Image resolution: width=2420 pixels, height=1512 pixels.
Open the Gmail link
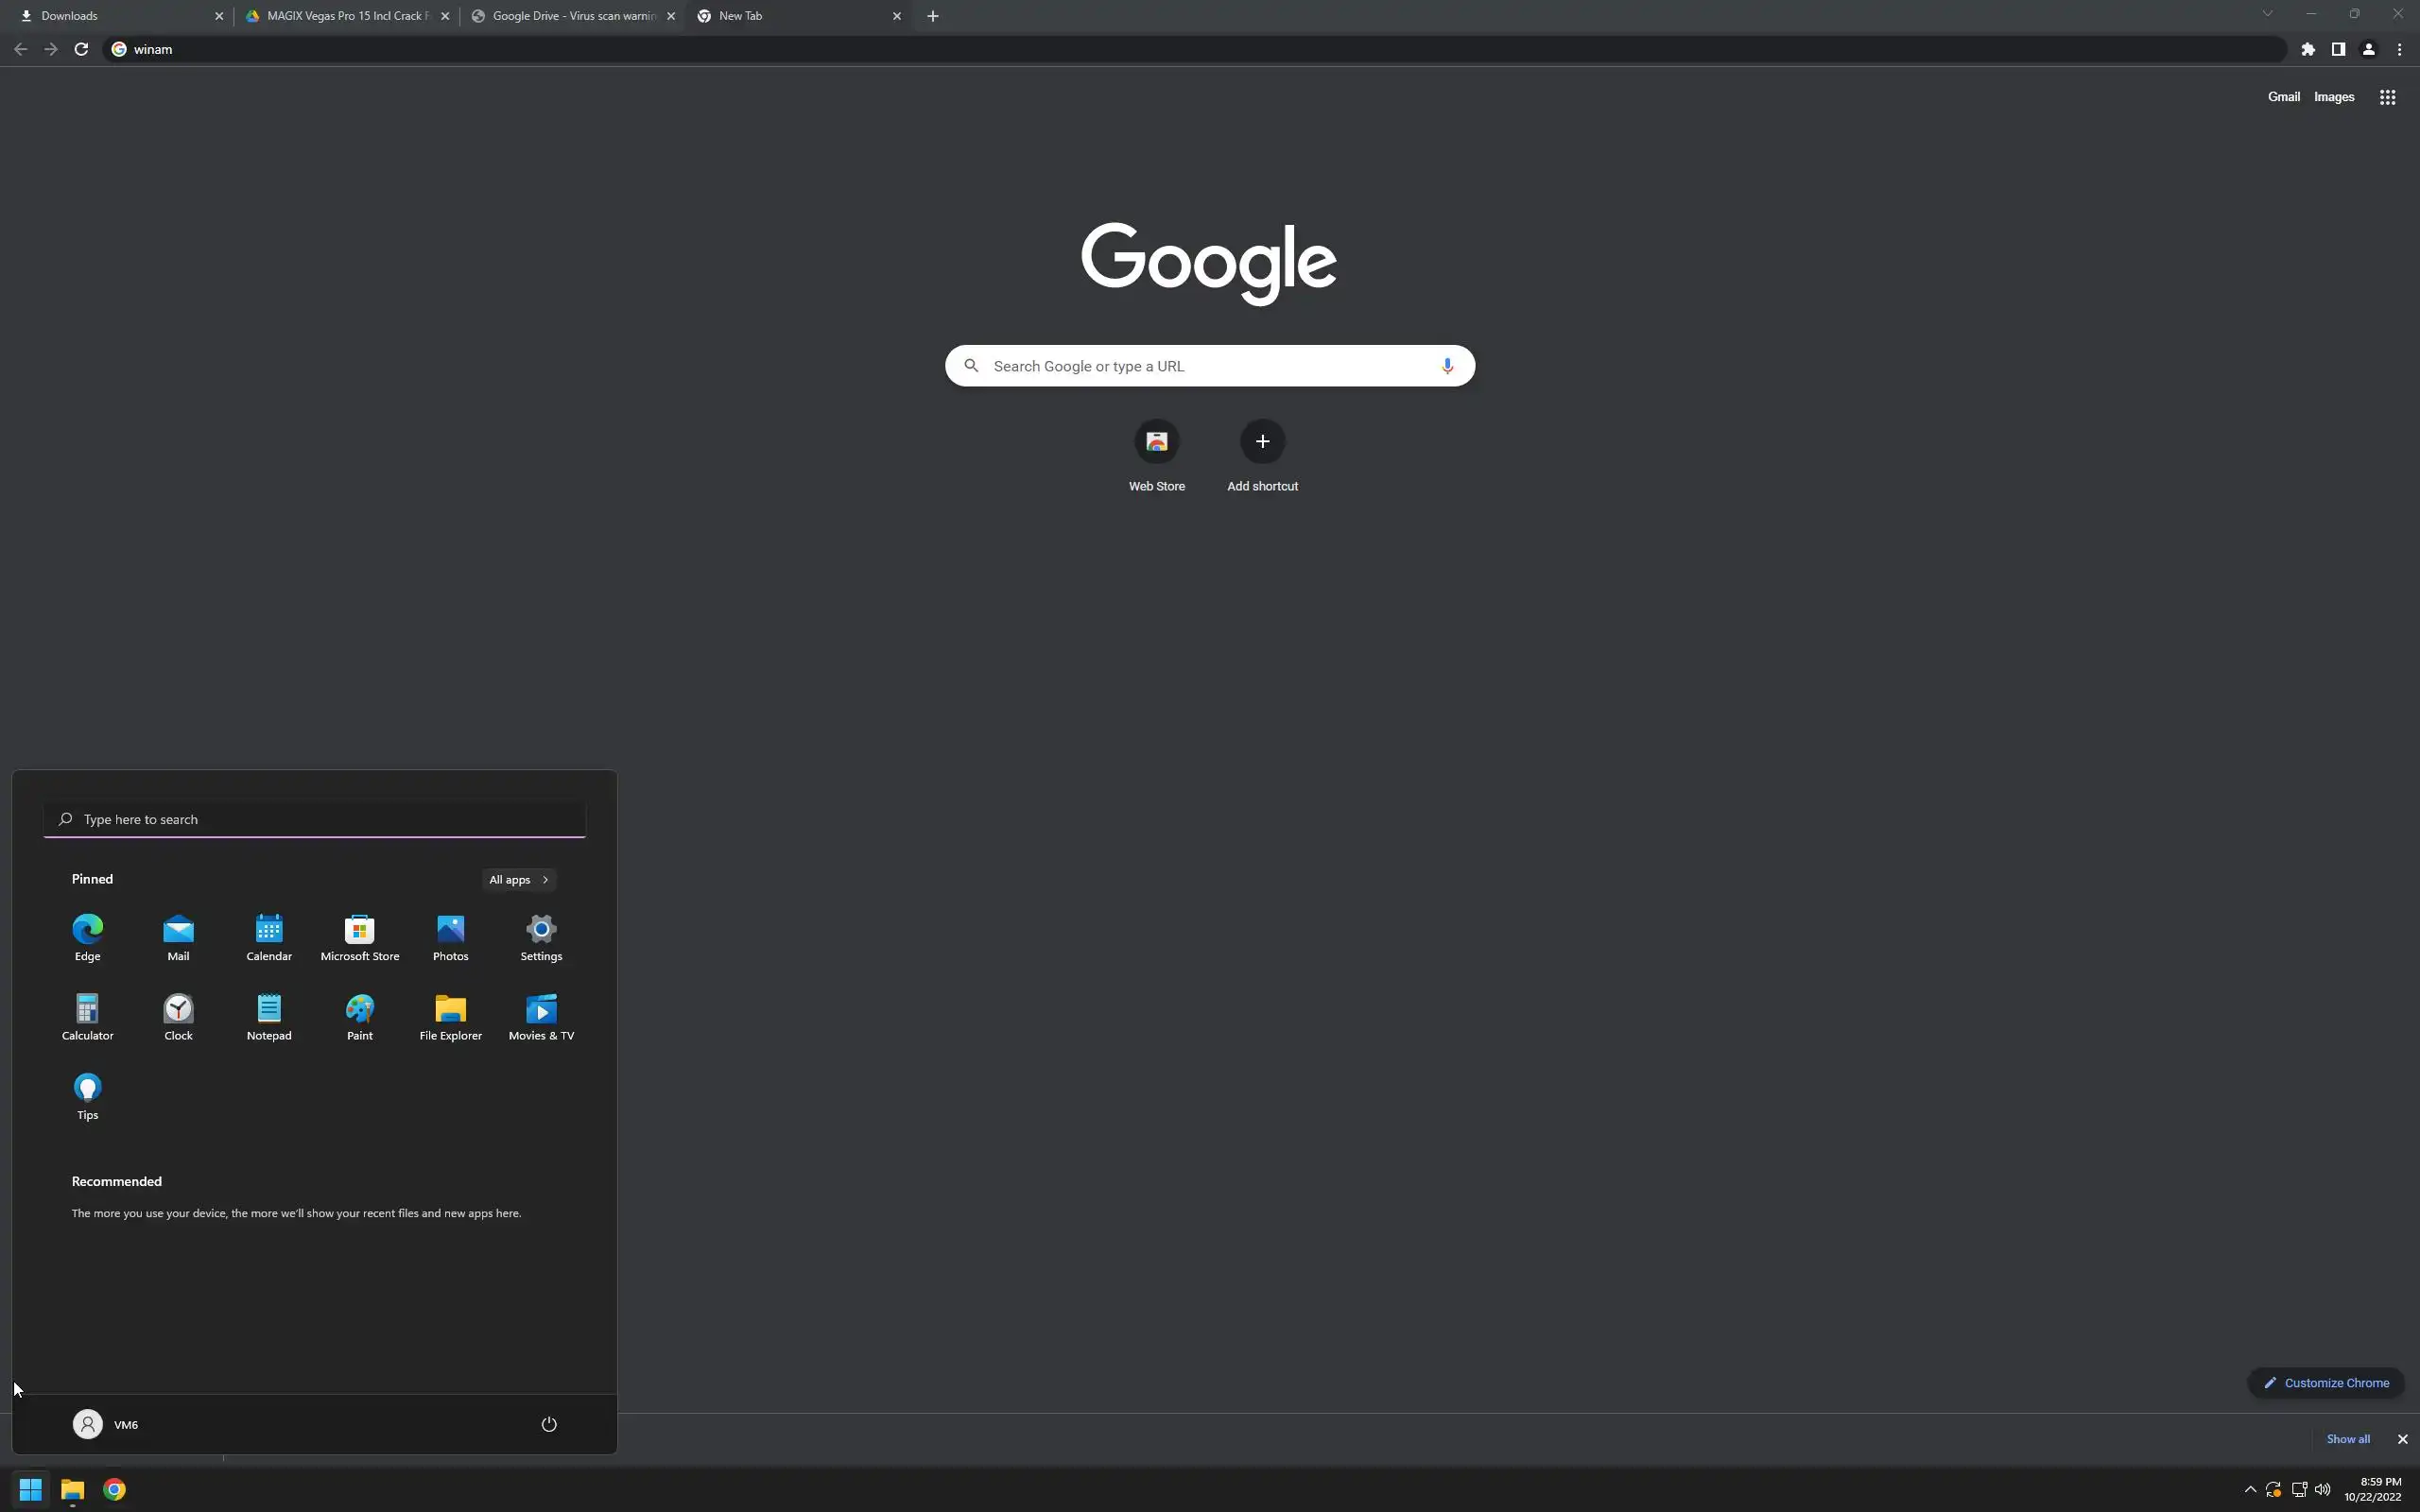[2283, 97]
